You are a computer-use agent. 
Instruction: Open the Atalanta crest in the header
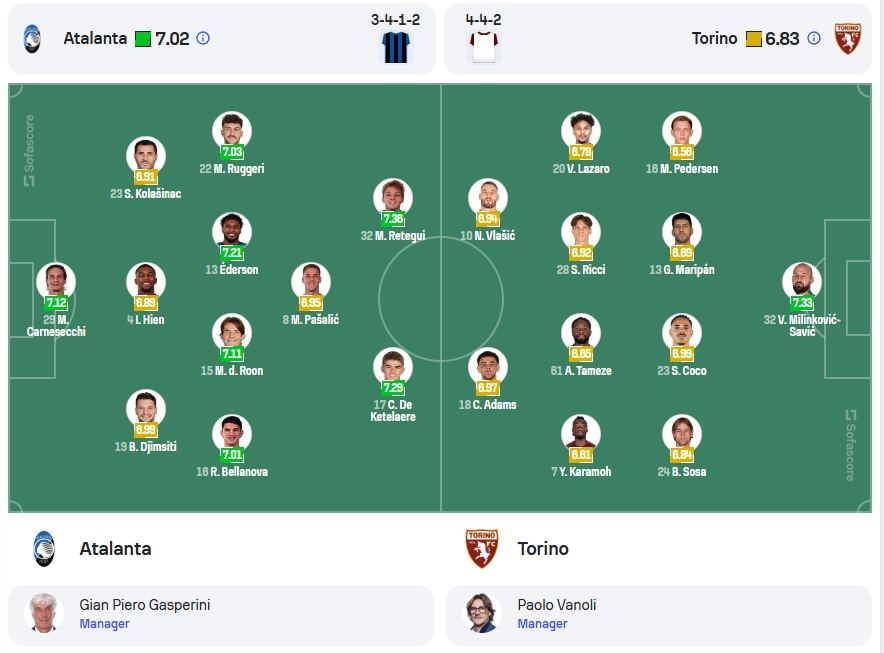[32, 38]
